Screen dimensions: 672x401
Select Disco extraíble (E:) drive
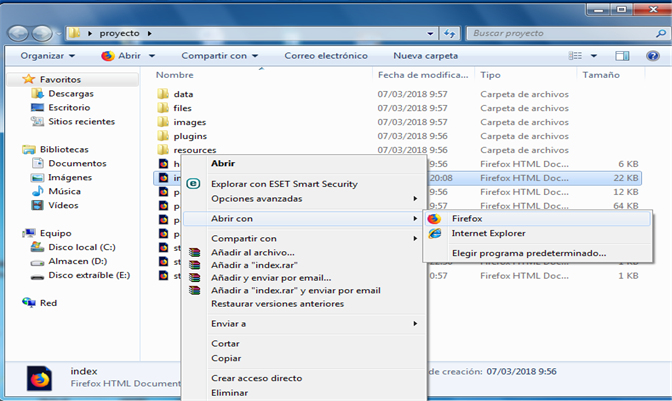click(x=91, y=274)
